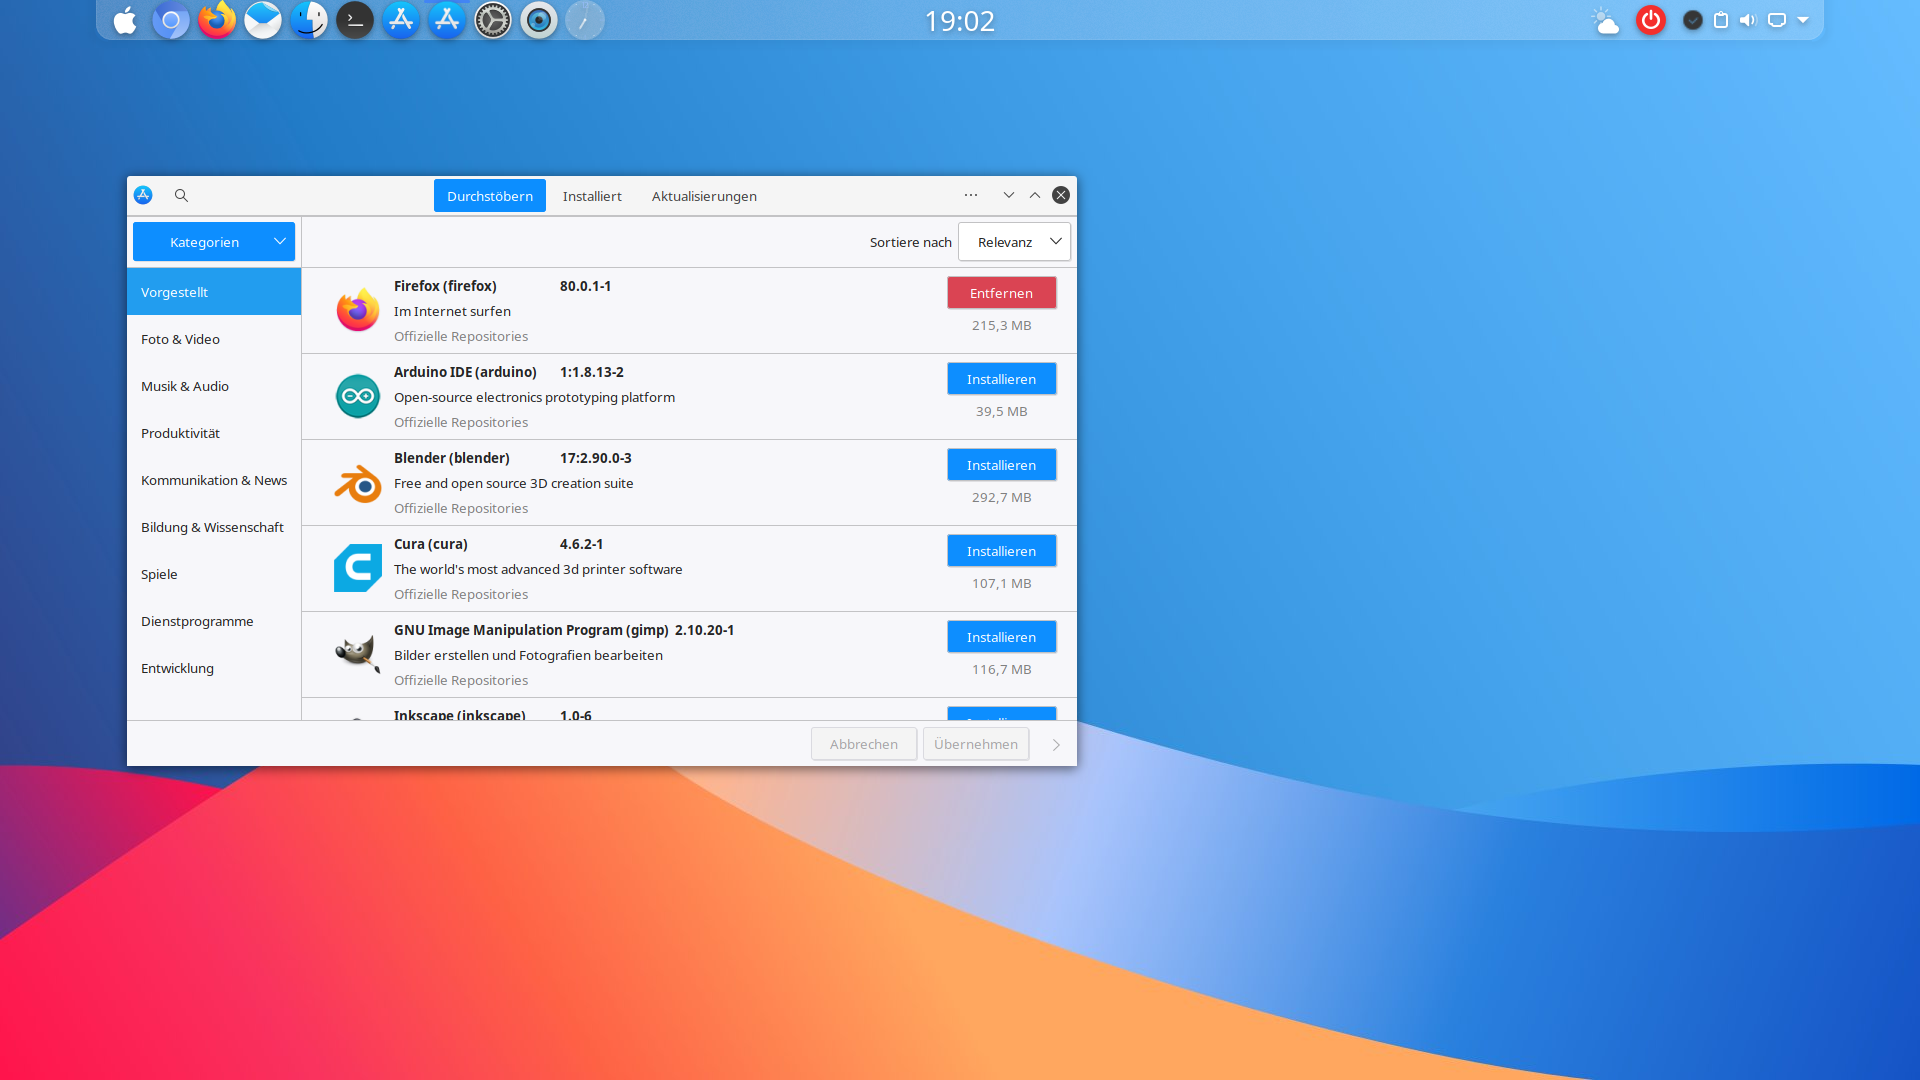Click the translucent clock panel icon
This screenshot has height=1080, width=1920.
(x=585, y=20)
